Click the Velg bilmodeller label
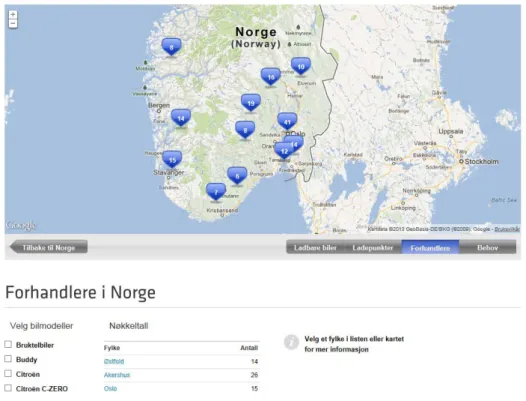 pyautogui.click(x=42, y=326)
